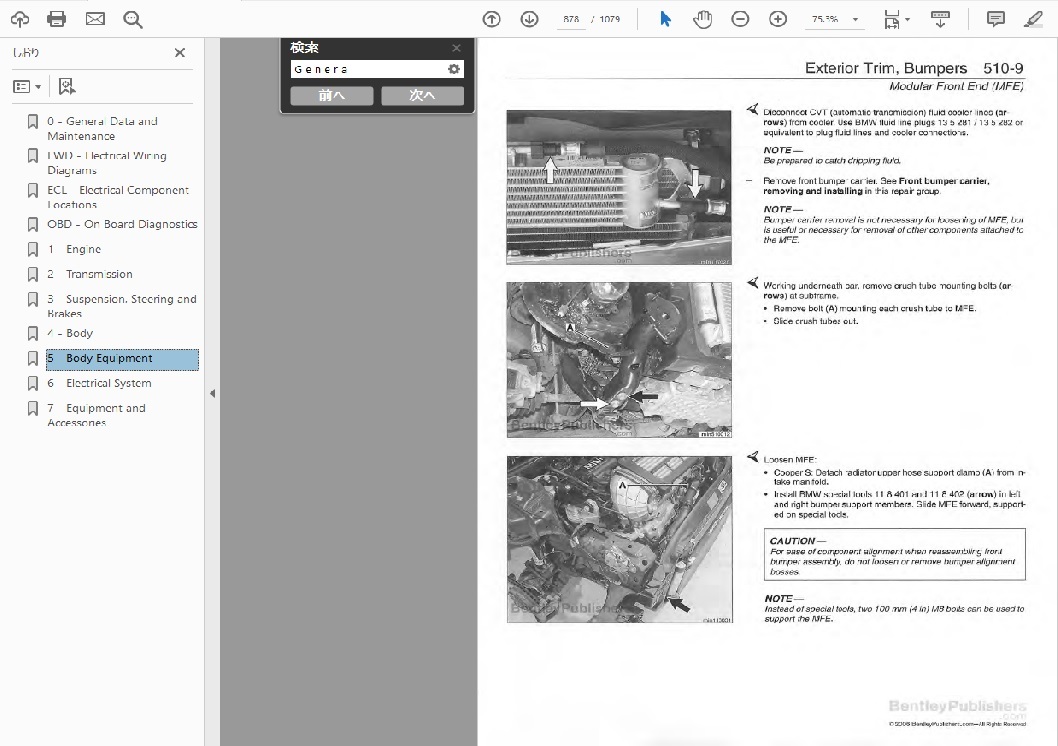Click the 前へ previous result button

click(x=332, y=96)
